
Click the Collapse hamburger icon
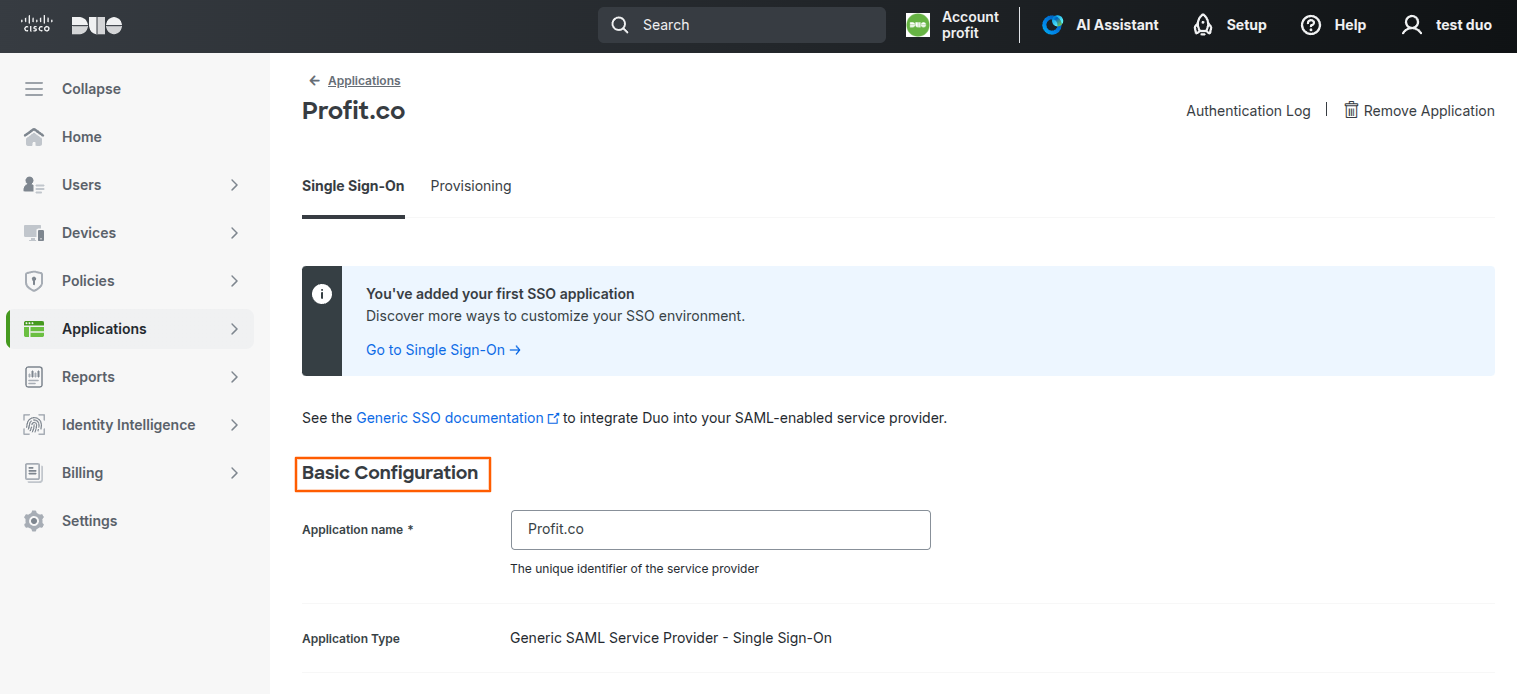point(34,89)
